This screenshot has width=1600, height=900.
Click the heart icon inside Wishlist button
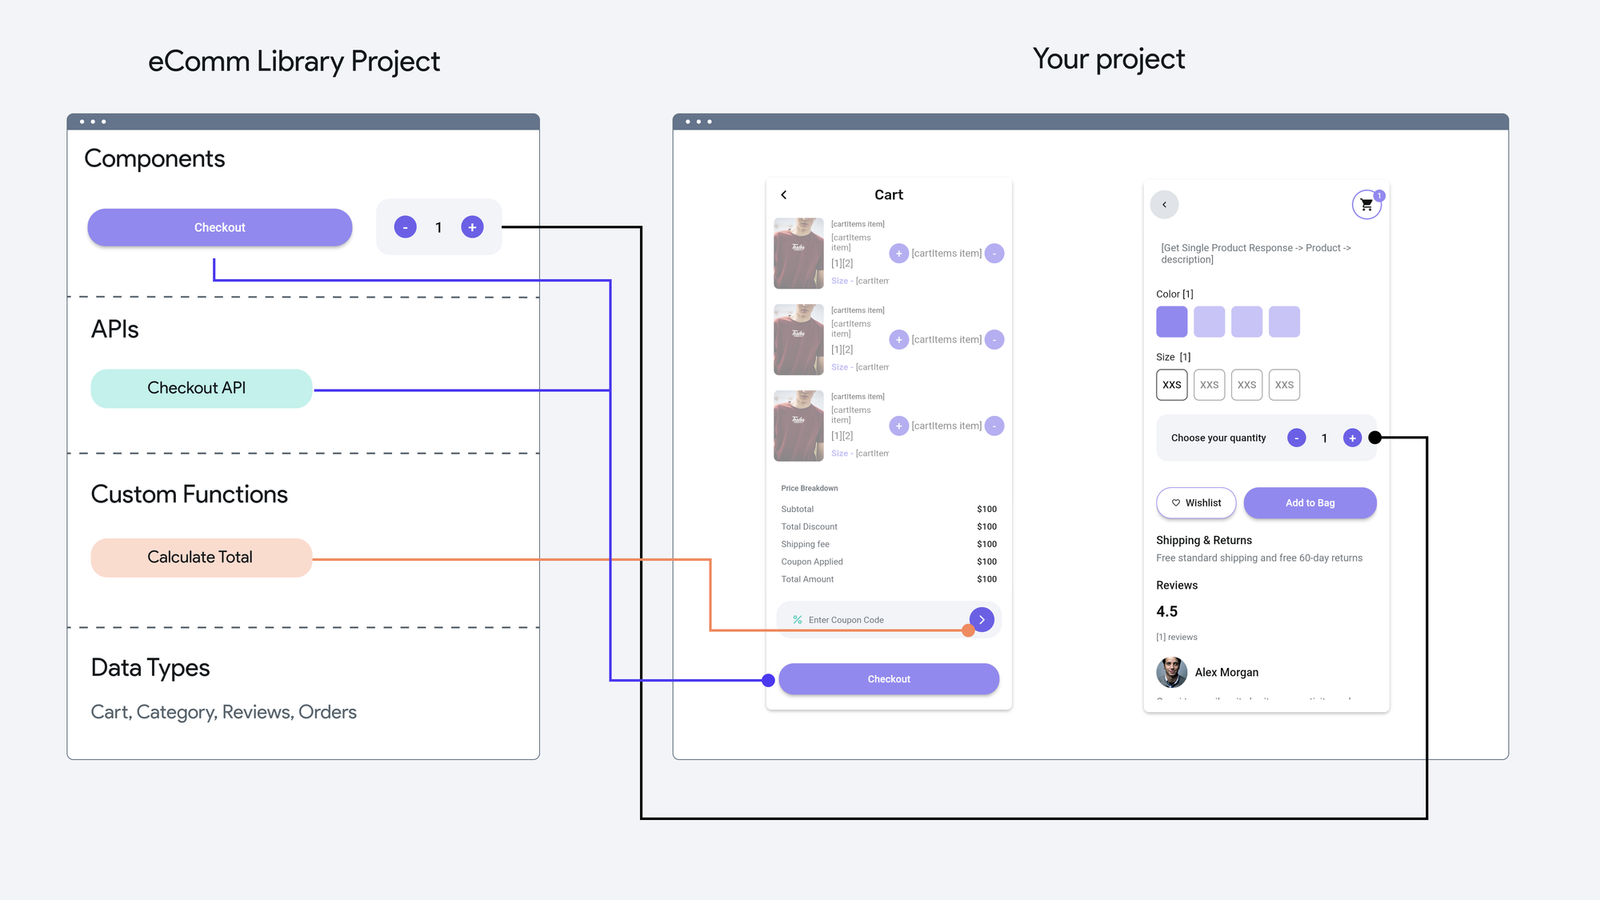point(1175,503)
